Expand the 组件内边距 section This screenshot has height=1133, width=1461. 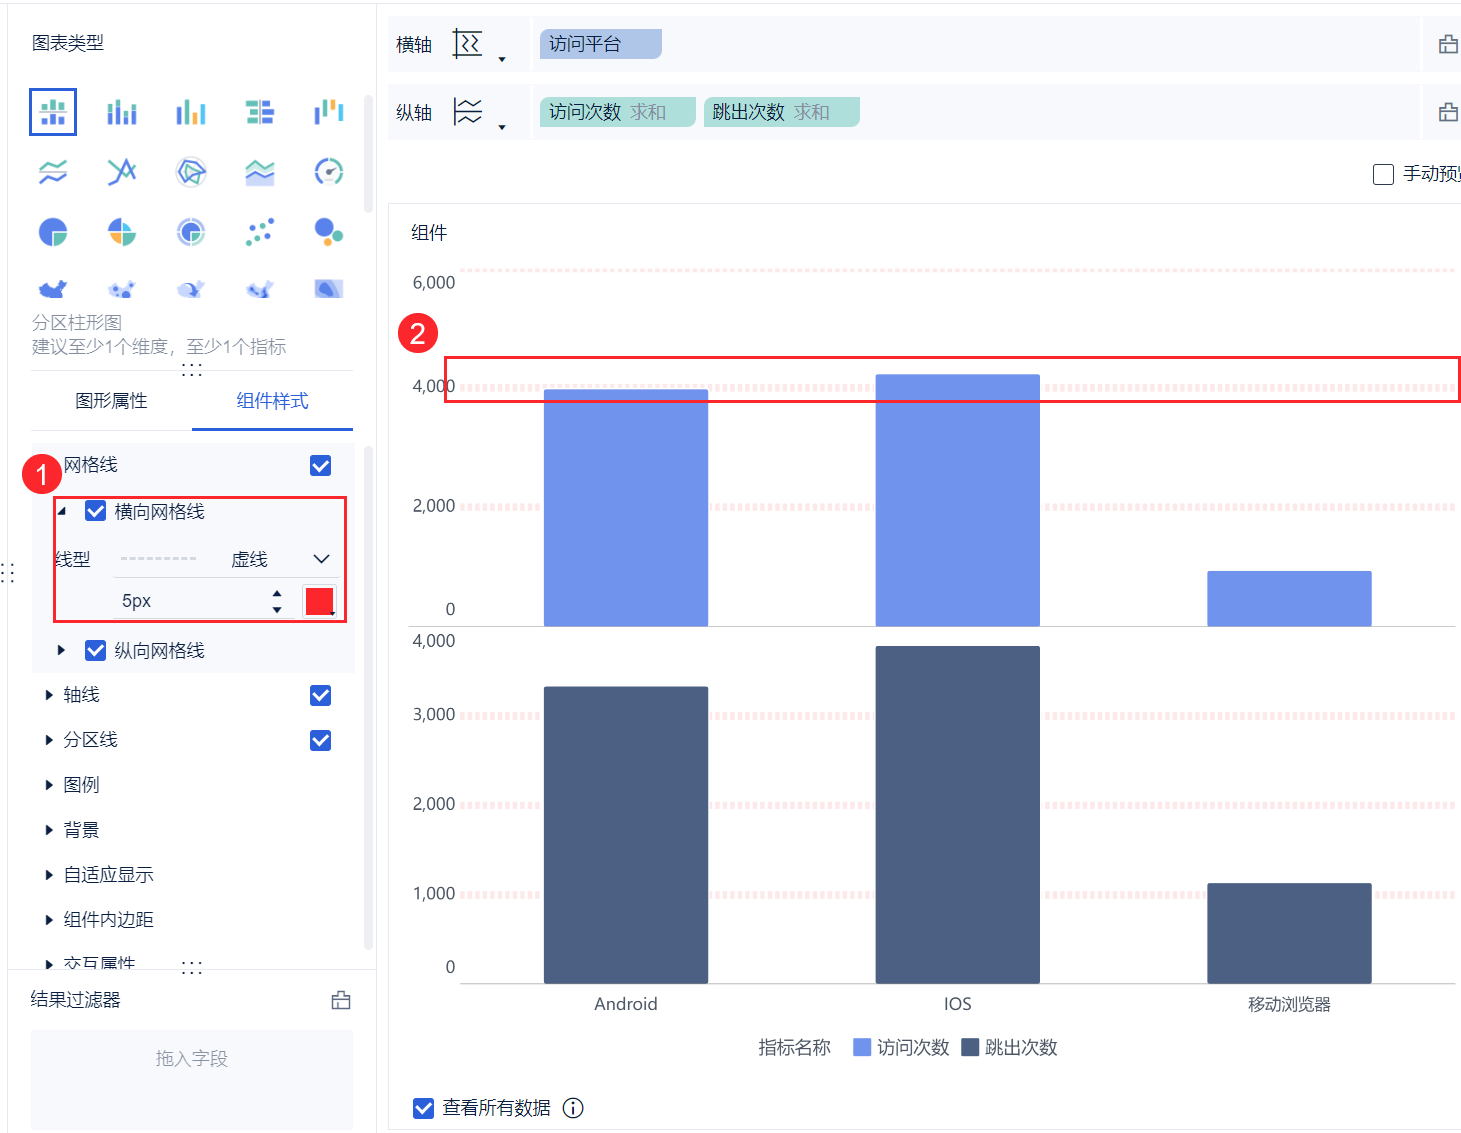pos(49,920)
